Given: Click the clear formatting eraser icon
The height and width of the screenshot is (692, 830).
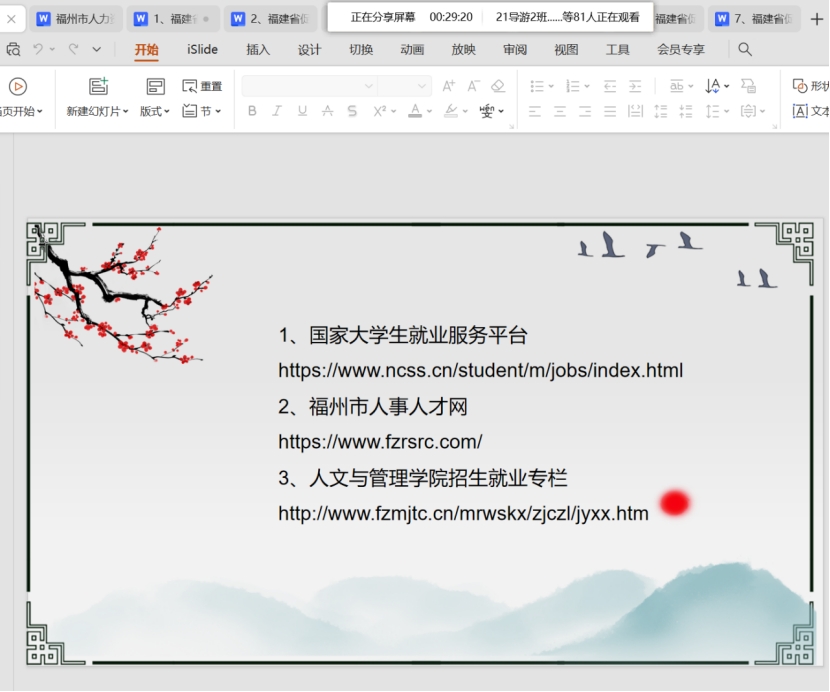Looking at the screenshot, I should pyautogui.click(x=498, y=87).
